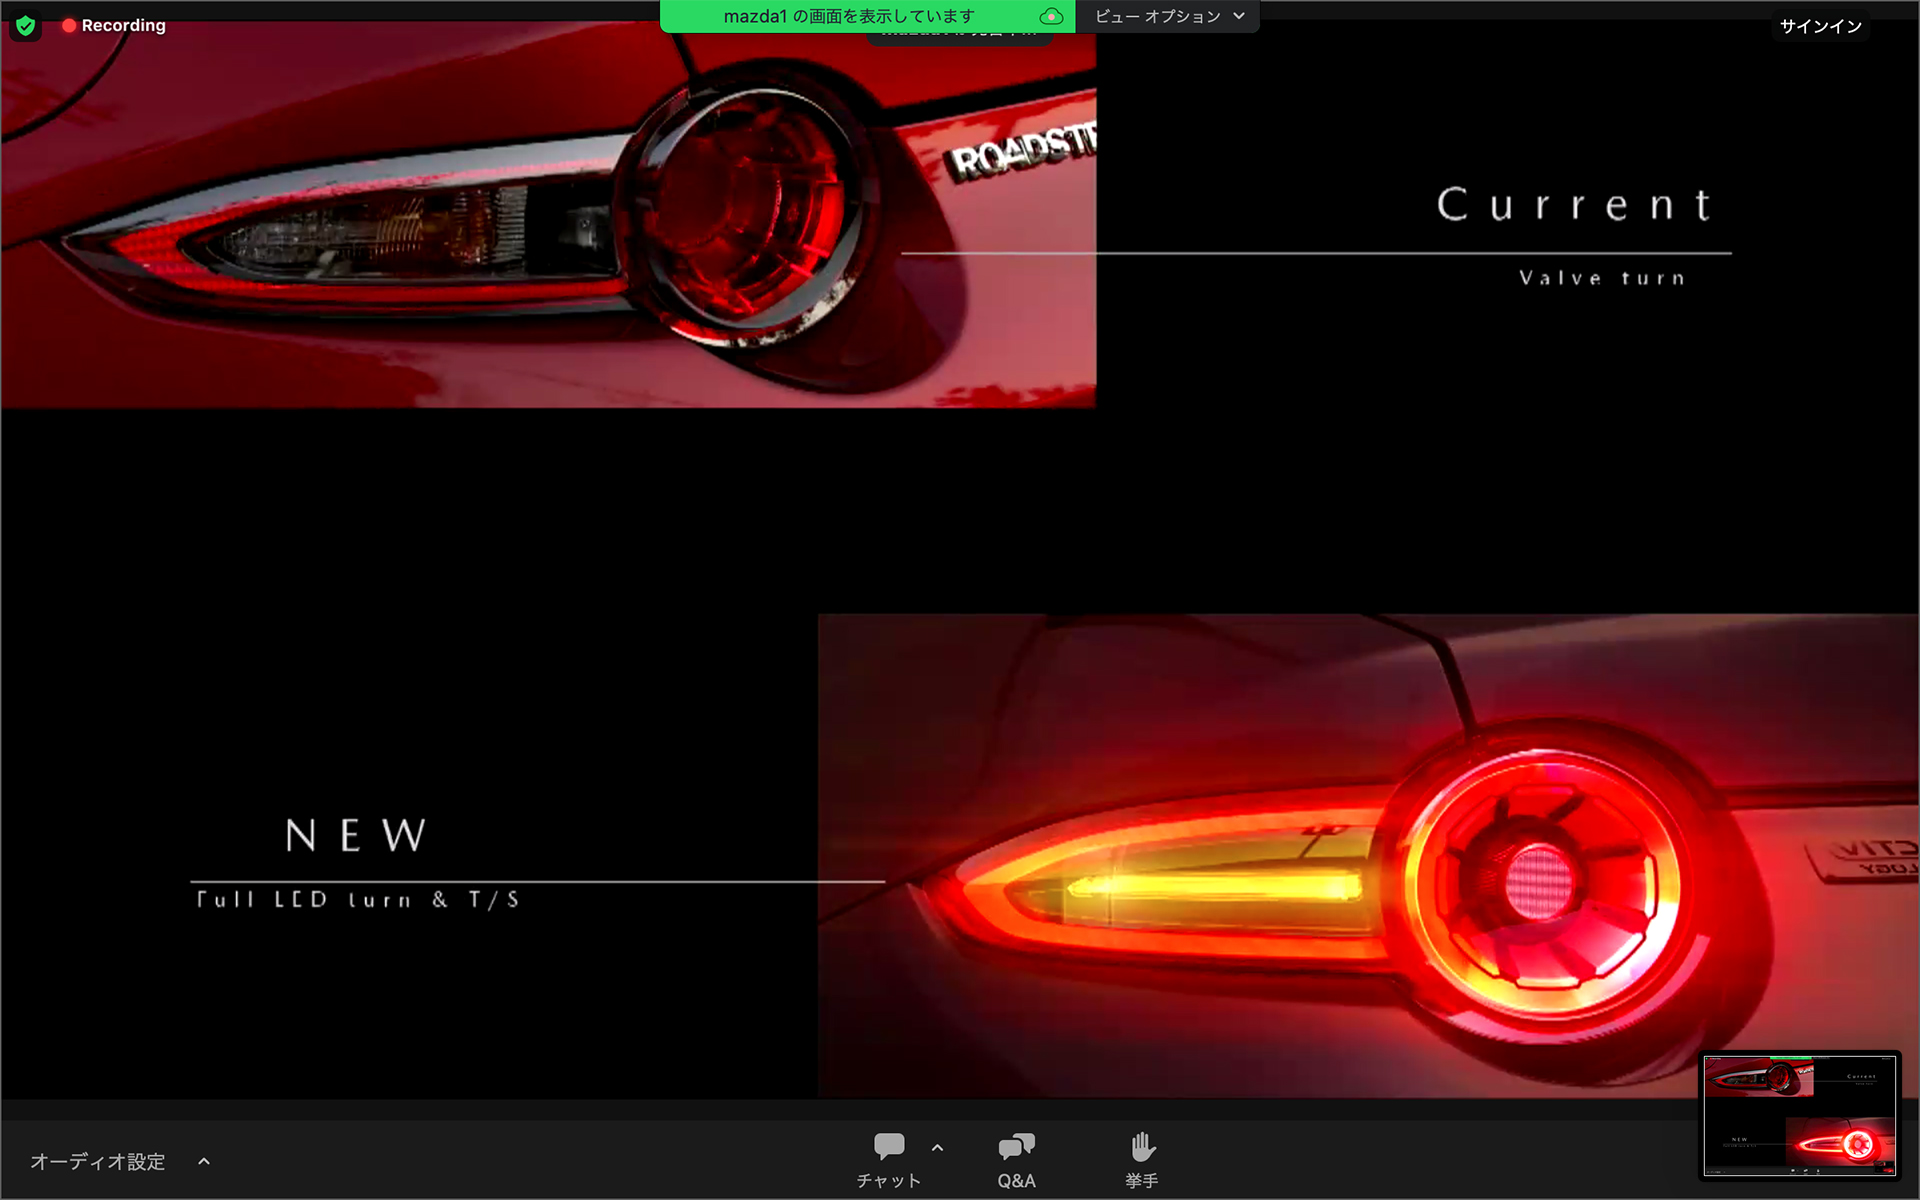The image size is (1920, 1200).
Task: Open the ビュー オプション view options menu
Action: 1157,16
